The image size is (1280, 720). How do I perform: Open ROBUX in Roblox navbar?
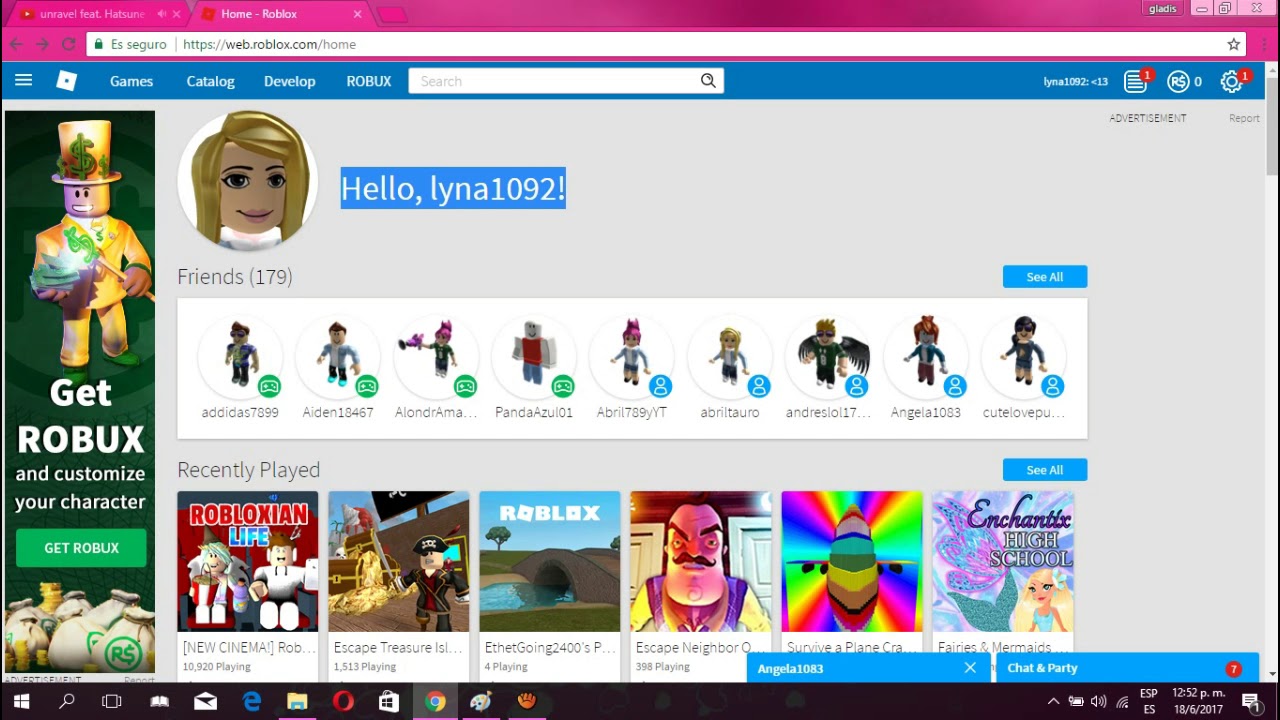tap(369, 81)
